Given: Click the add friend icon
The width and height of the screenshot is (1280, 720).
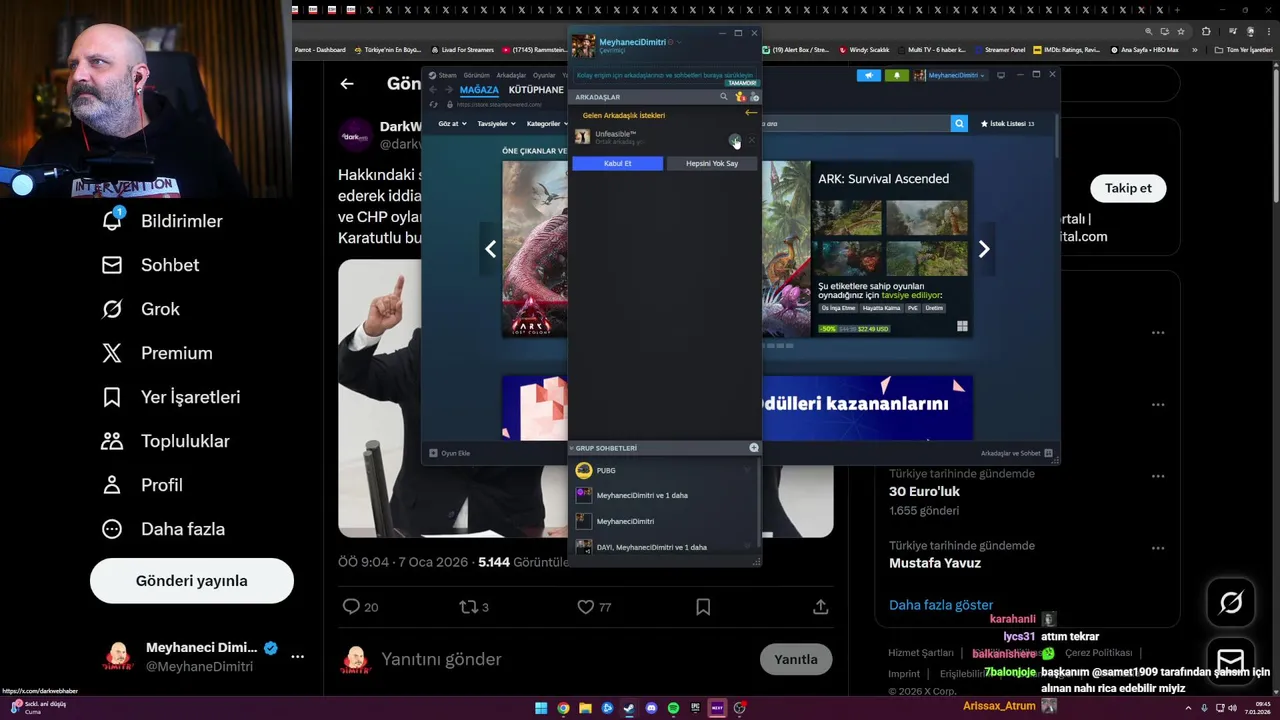Looking at the screenshot, I should 755,97.
